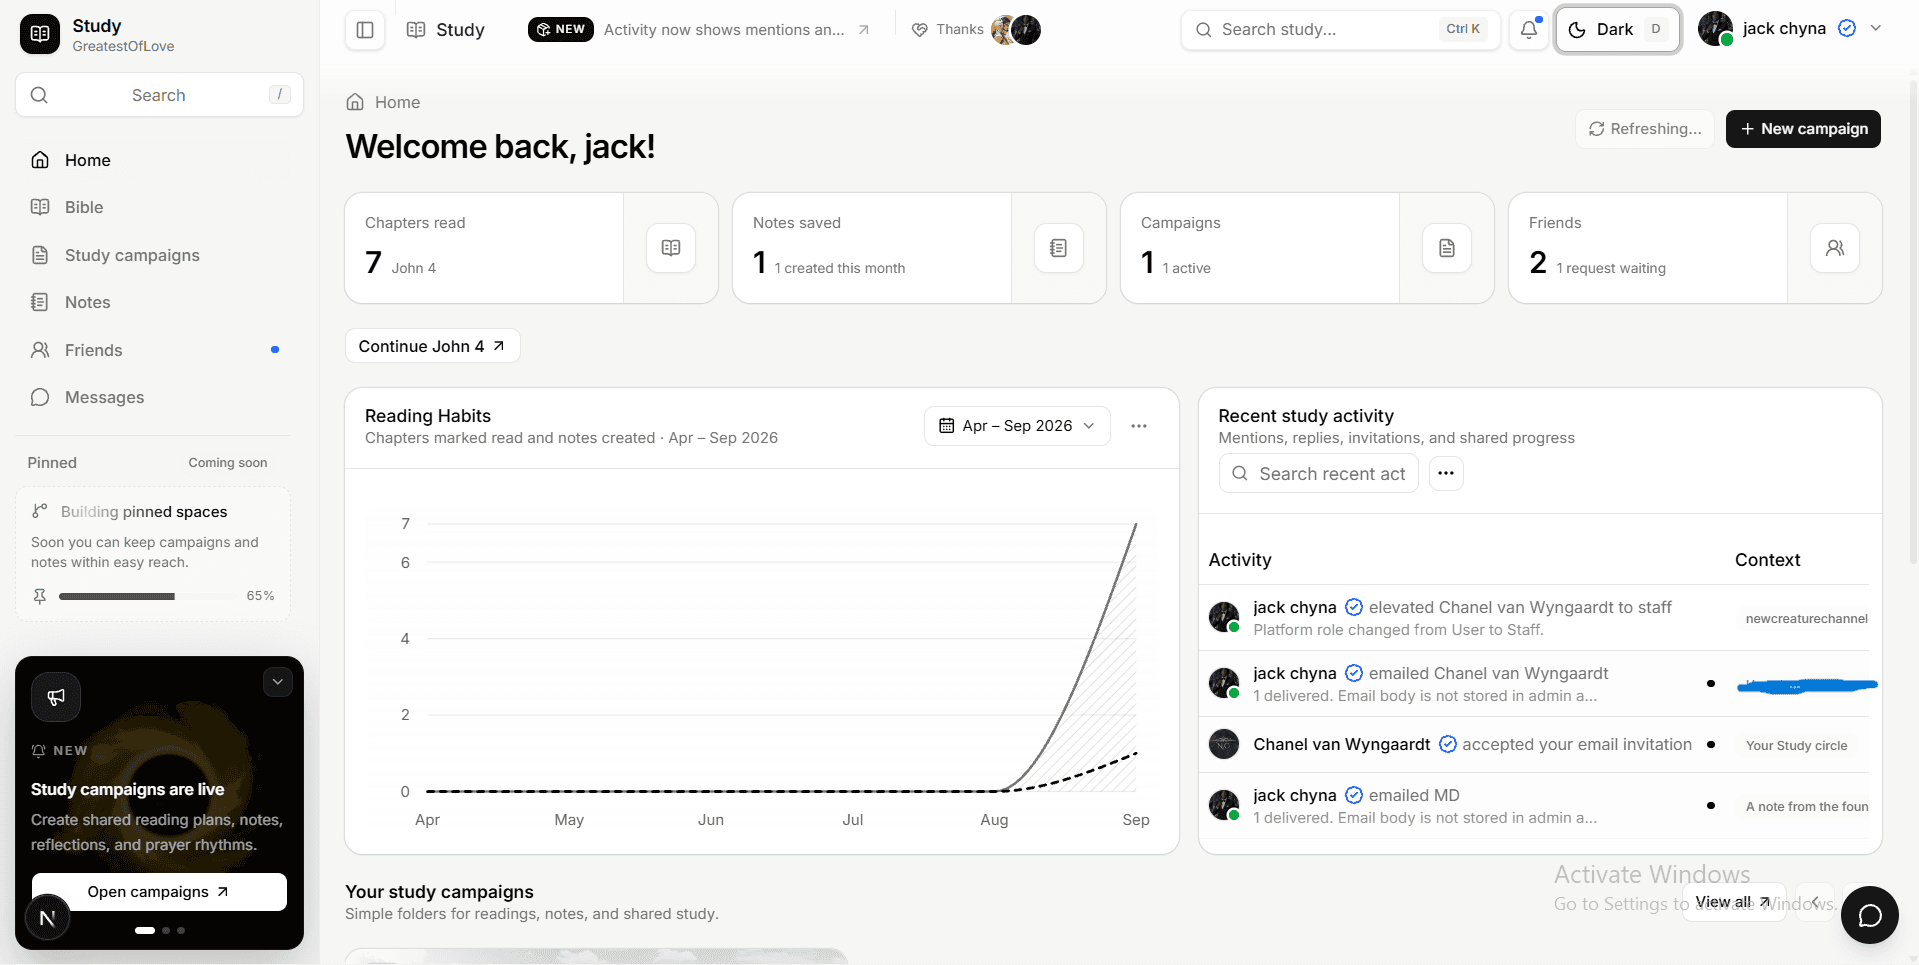
Task: Go to Study campaigns in sidebar
Action: coord(132,255)
